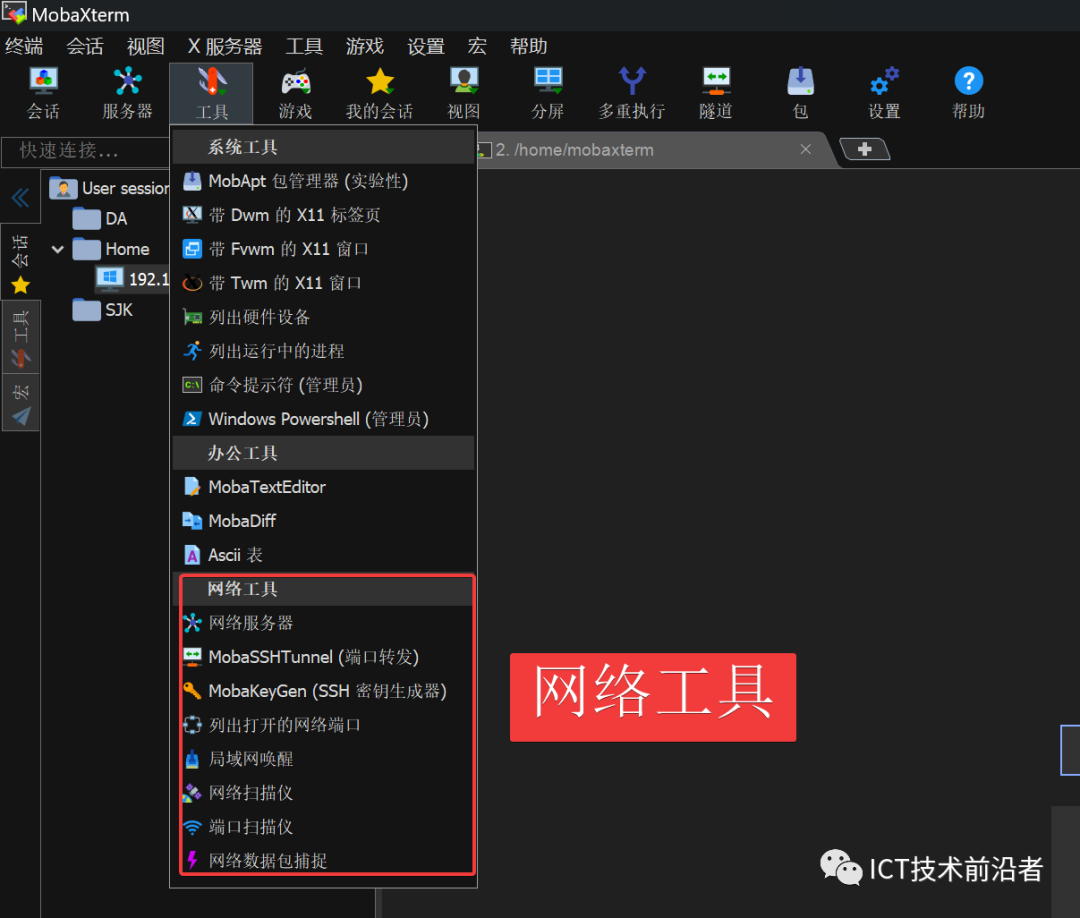Launch MobApt 包管理器 (实验性)

(323, 181)
